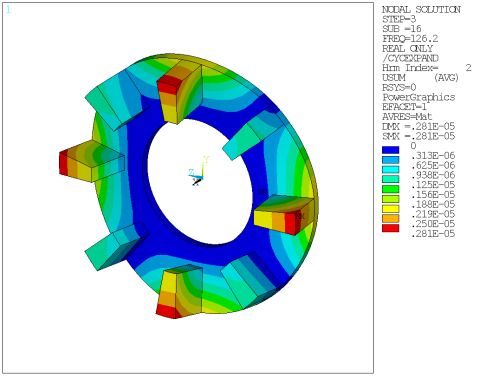Image resolution: width=500 pixels, height=376 pixels.
Task: Click the 'Hrm Index=' text
Action: 410,68
